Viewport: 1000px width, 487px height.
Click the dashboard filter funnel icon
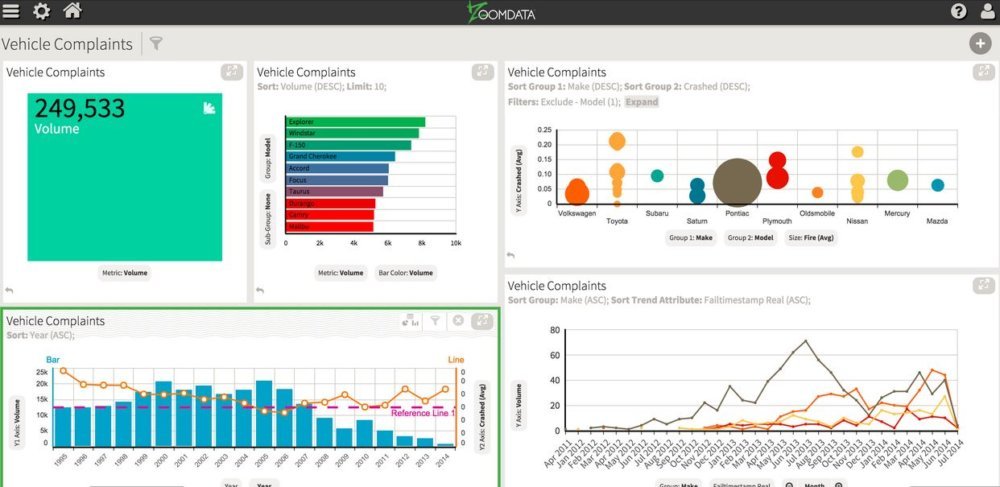[156, 44]
